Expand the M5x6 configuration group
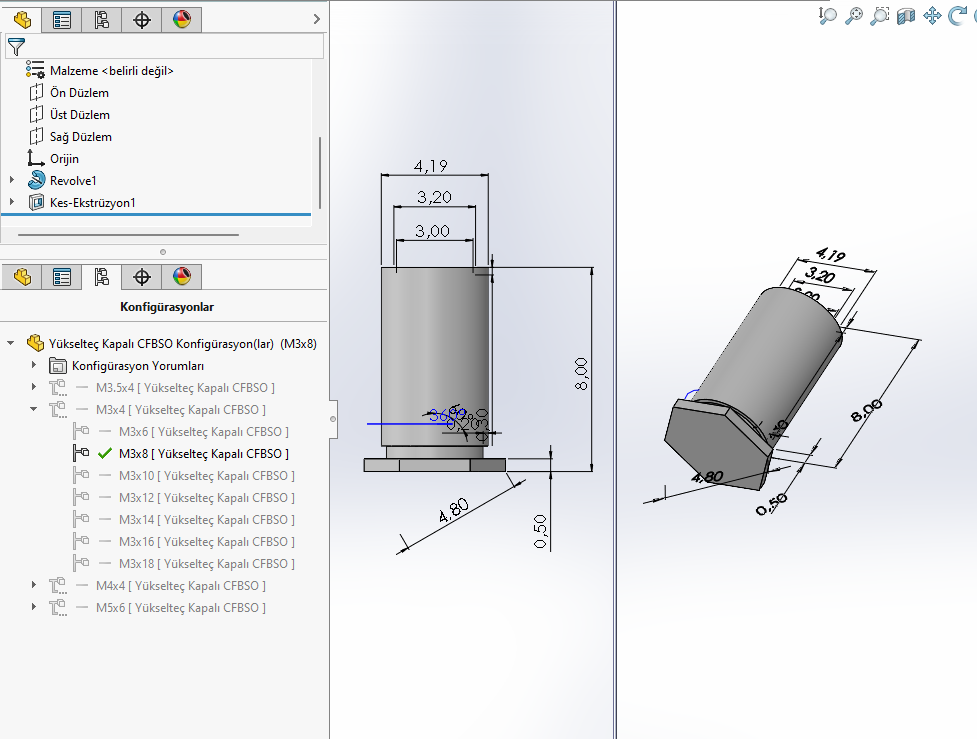Screen dimensions: 977x739 tap(34, 608)
